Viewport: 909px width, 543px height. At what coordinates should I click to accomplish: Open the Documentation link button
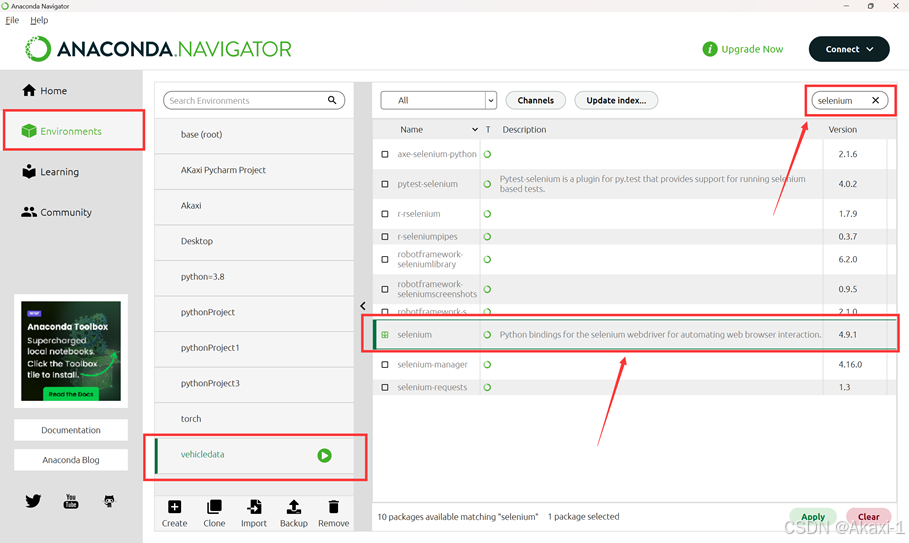tap(71, 430)
